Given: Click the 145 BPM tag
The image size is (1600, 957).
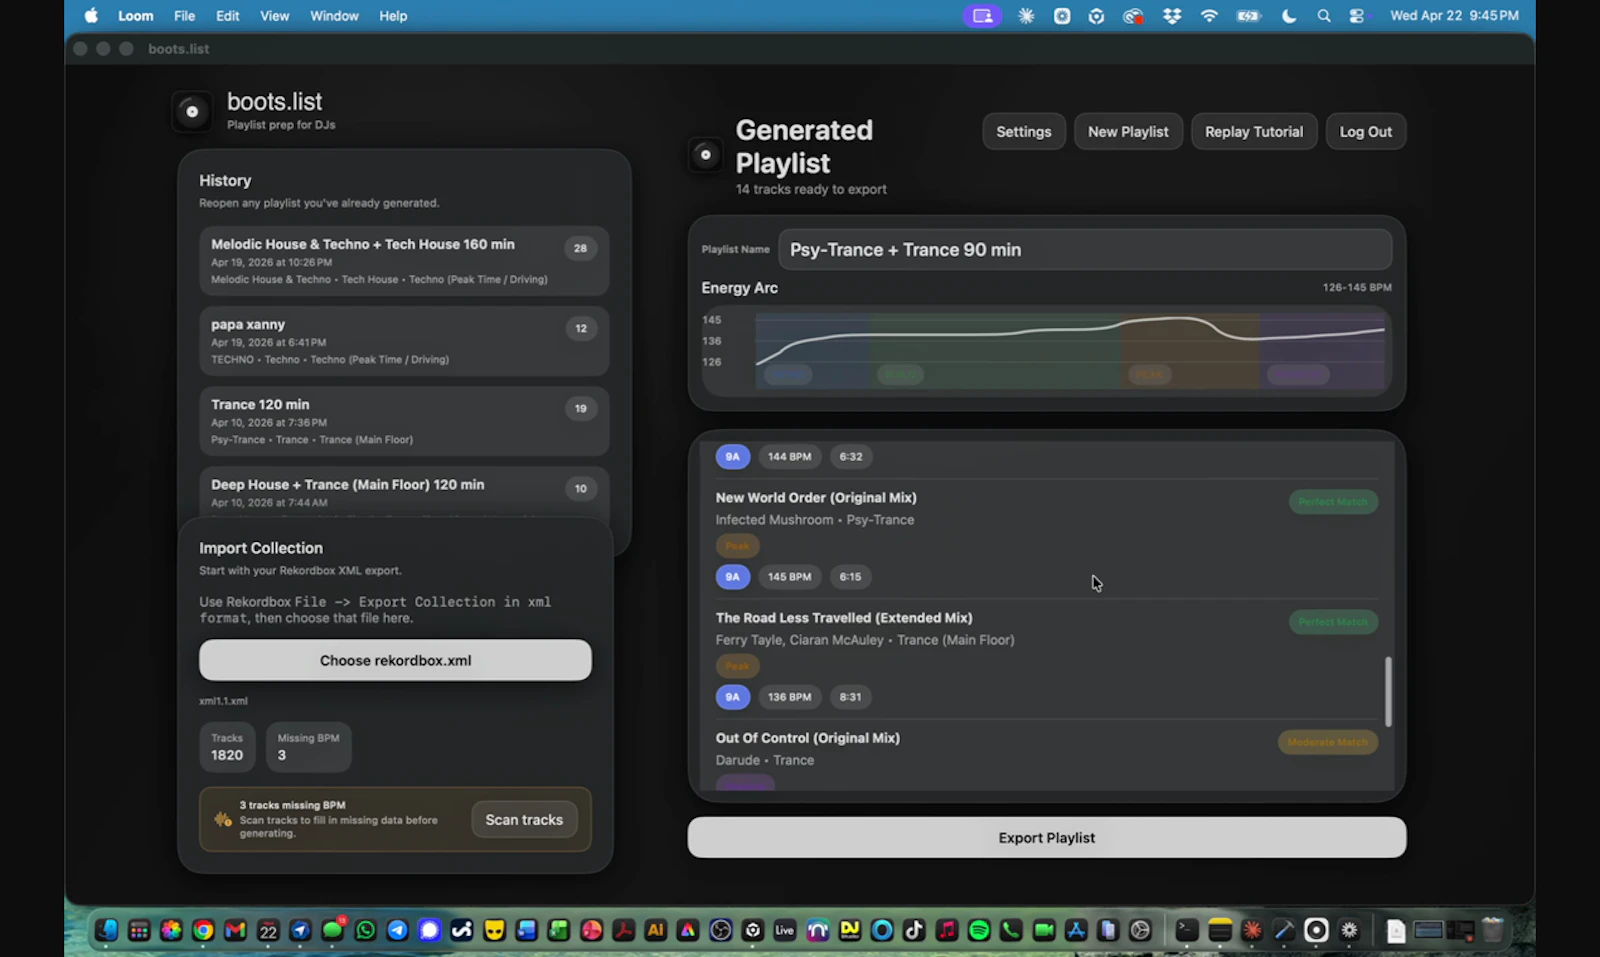Looking at the screenshot, I should point(789,577).
